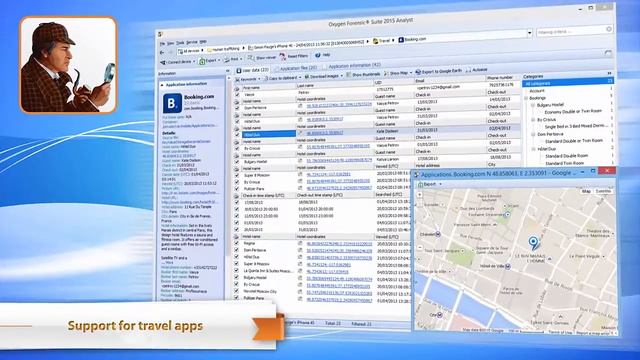Open the Export dropdown arrow in main toolbar
Viewport: 640px width, 360px height.
219,60
